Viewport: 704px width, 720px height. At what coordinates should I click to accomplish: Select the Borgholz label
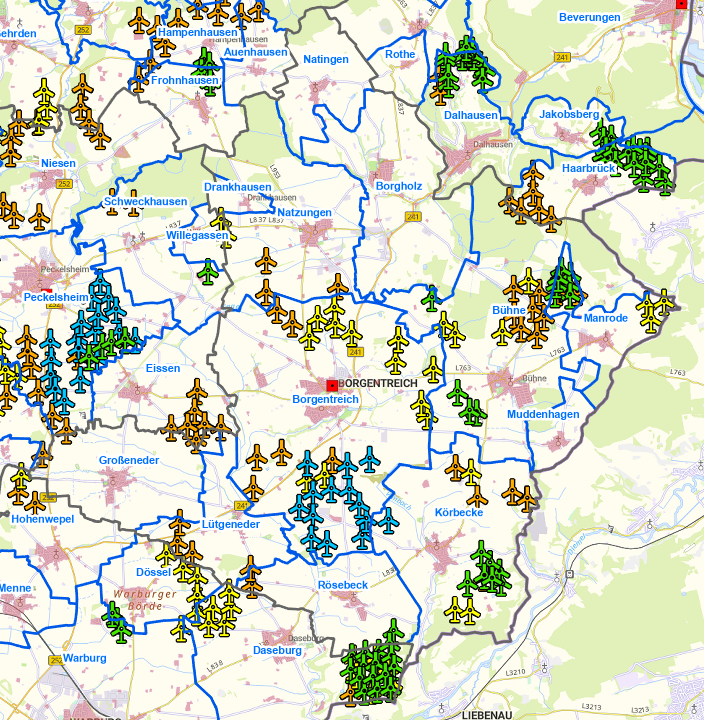399,186
